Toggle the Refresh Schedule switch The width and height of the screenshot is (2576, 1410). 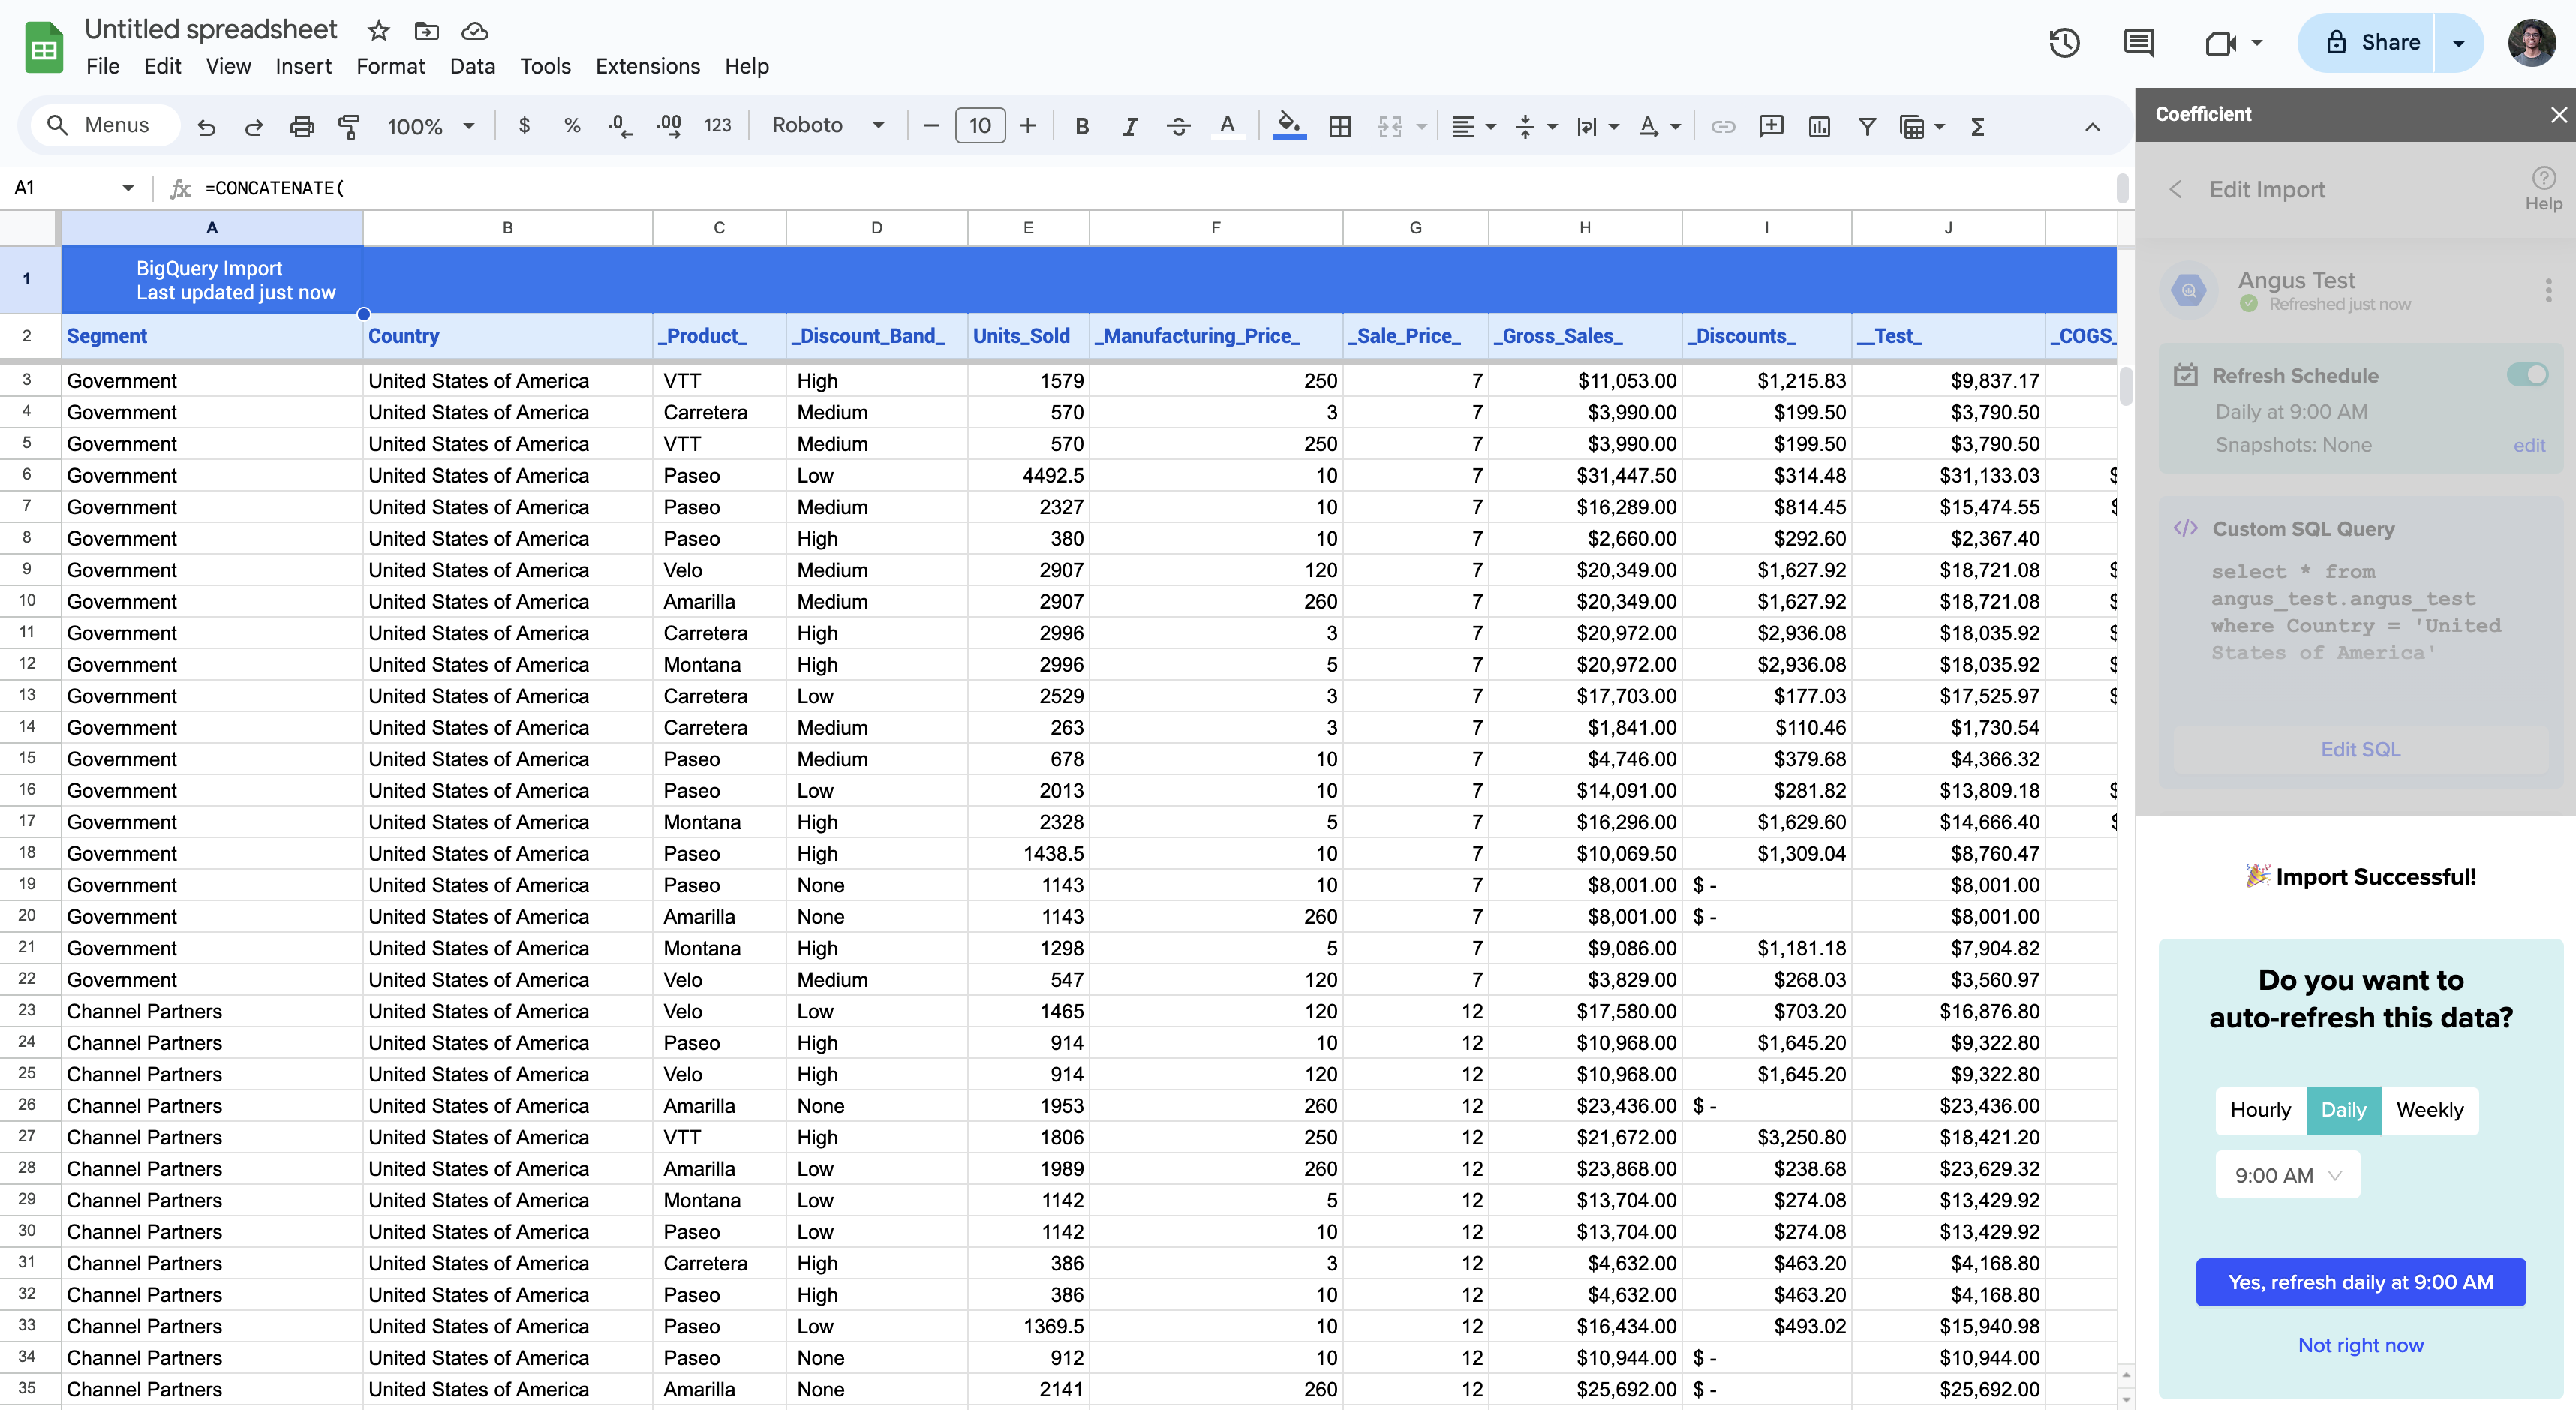pos(2527,375)
